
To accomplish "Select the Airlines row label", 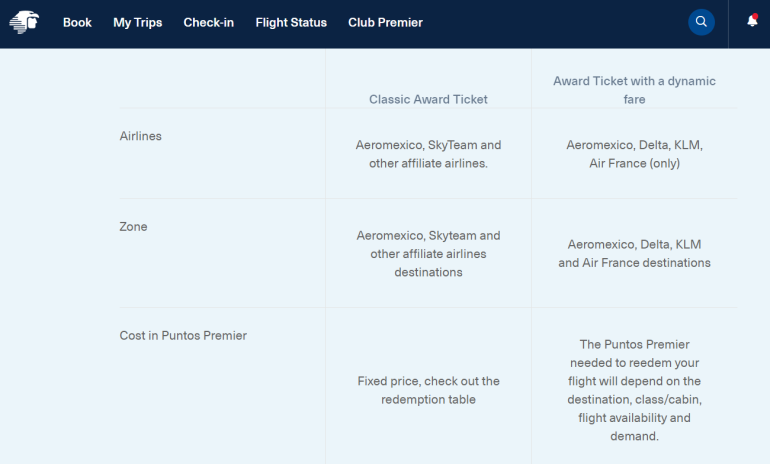I will click(x=140, y=136).
